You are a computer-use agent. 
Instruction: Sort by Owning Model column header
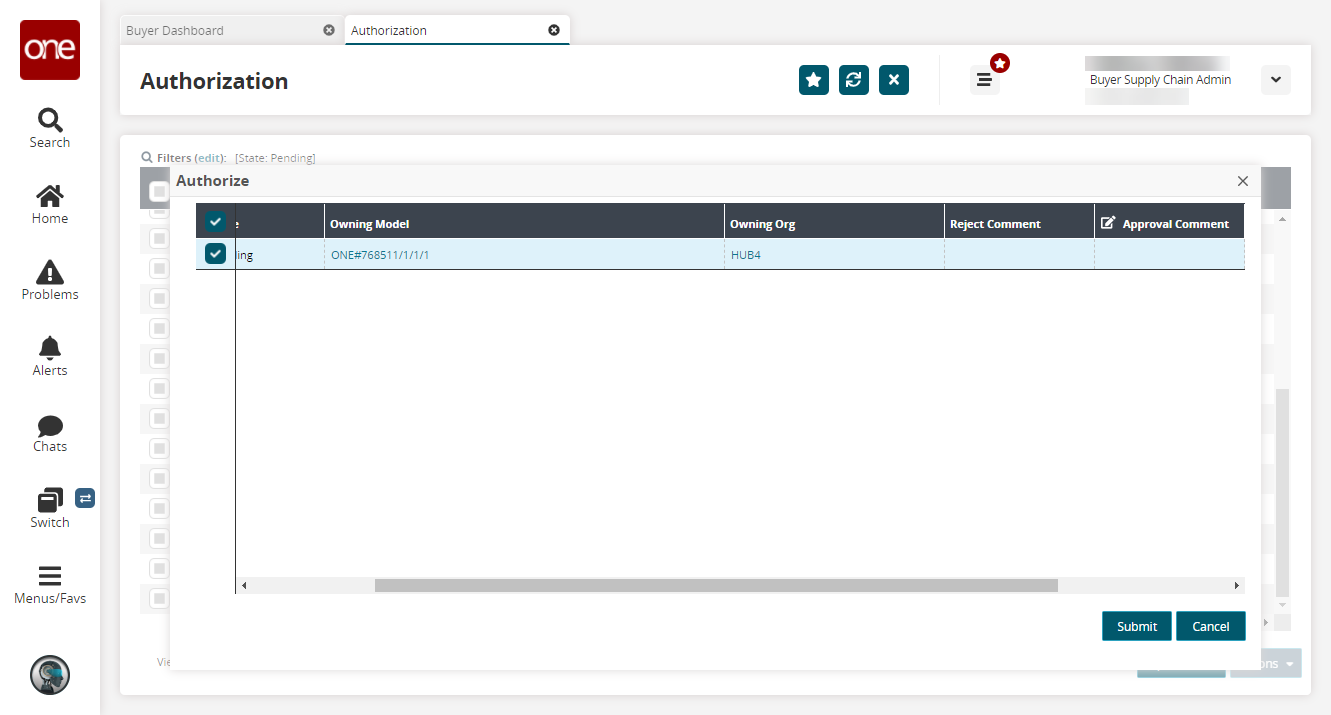524,223
